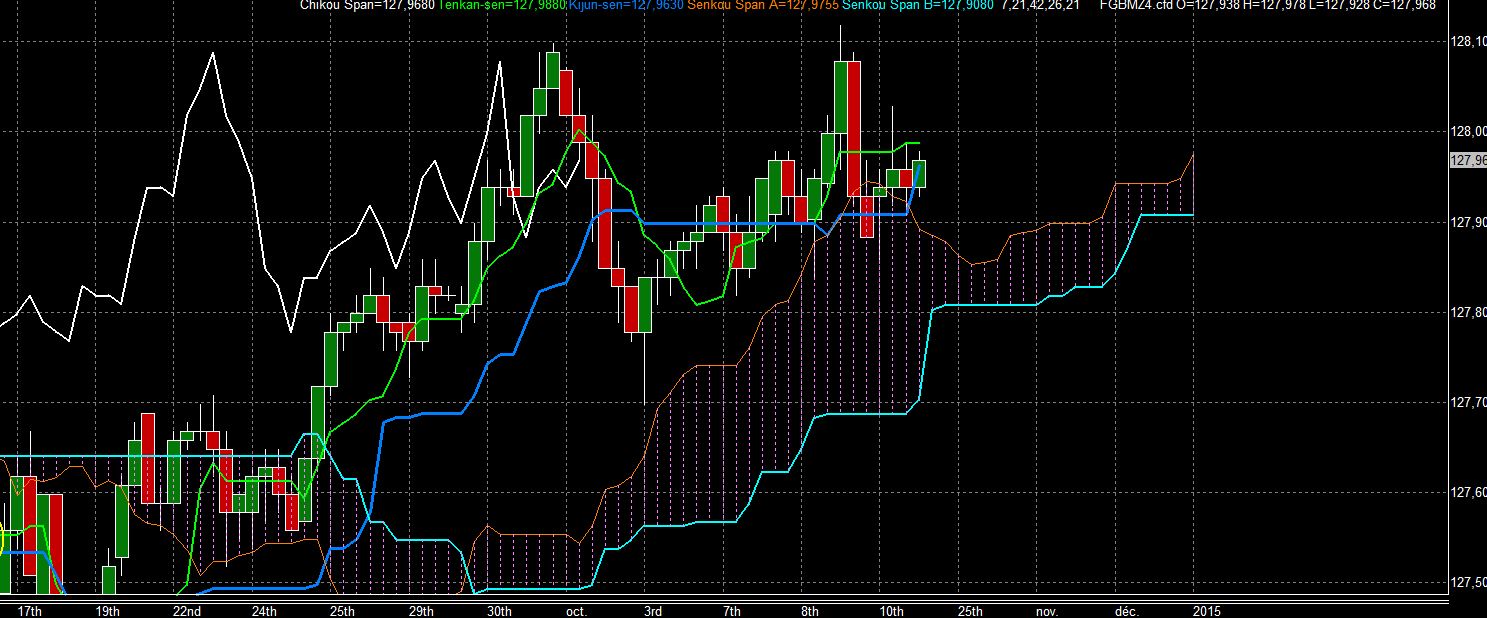Click the 7th date axis label
Image resolution: width=1487 pixels, height=618 pixels.
pos(731,610)
